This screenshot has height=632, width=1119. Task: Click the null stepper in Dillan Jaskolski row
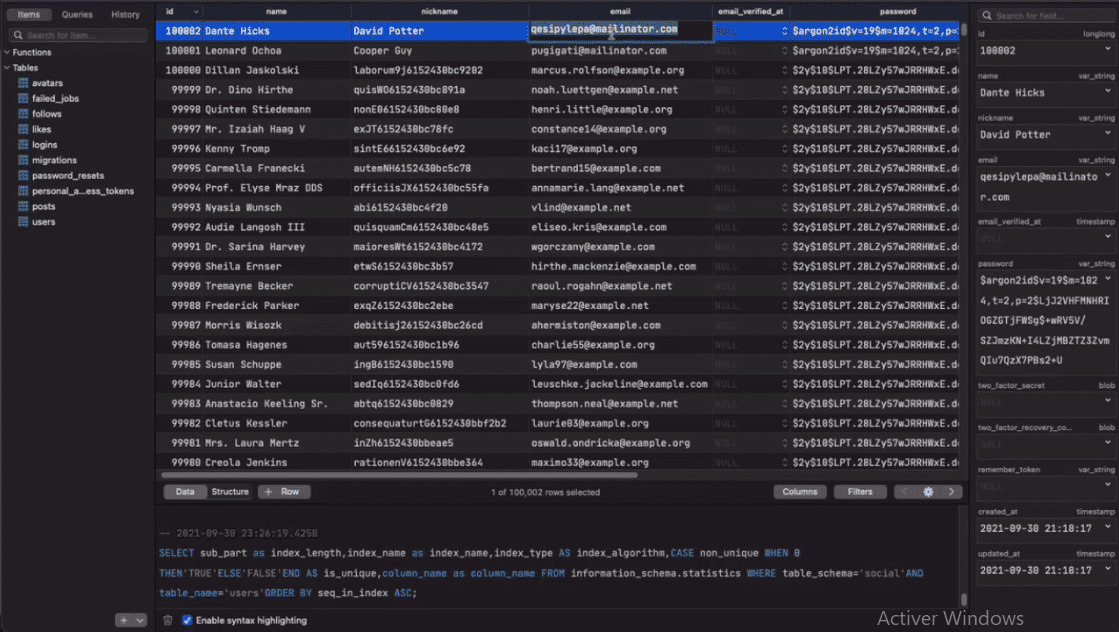(x=784, y=71)
